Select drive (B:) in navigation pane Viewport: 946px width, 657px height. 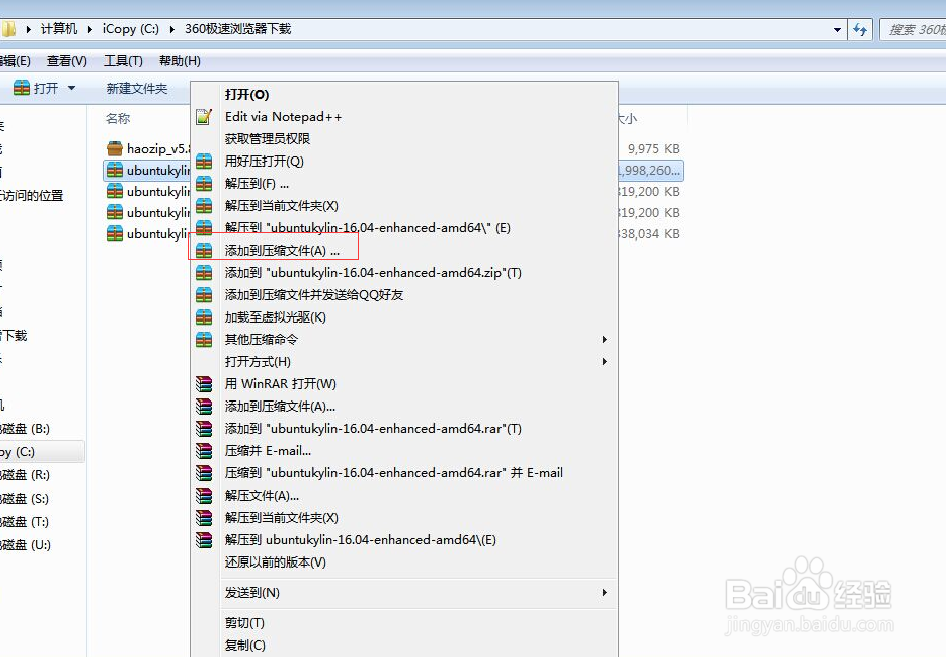point(25,429)
